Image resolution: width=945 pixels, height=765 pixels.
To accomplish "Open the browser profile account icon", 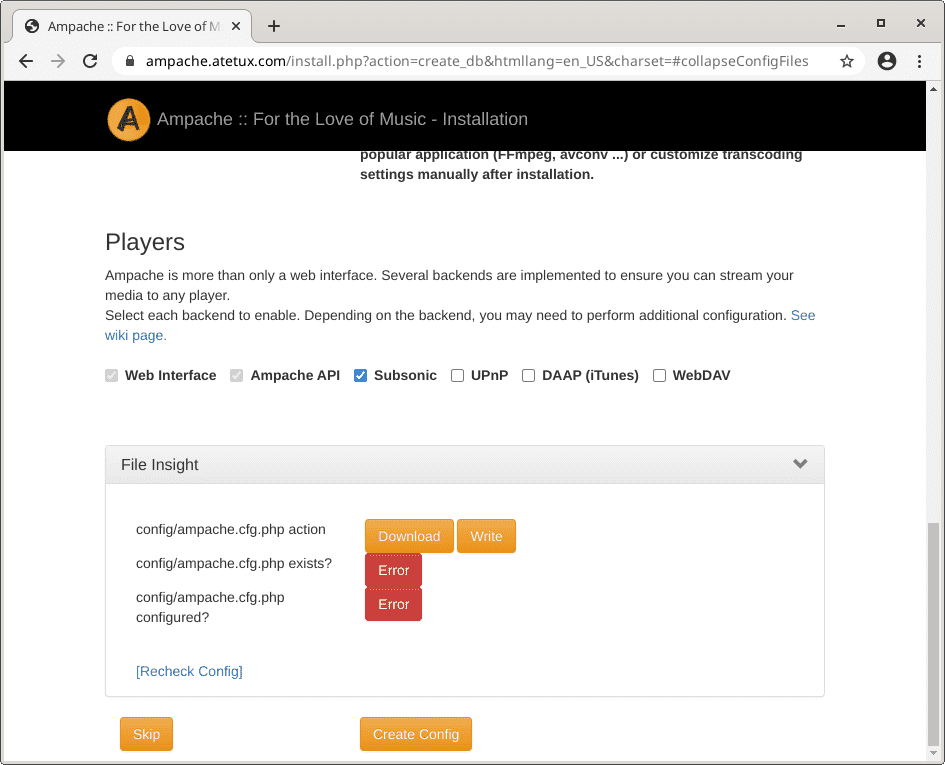I will pyautogui.click(x=886, y=61).
